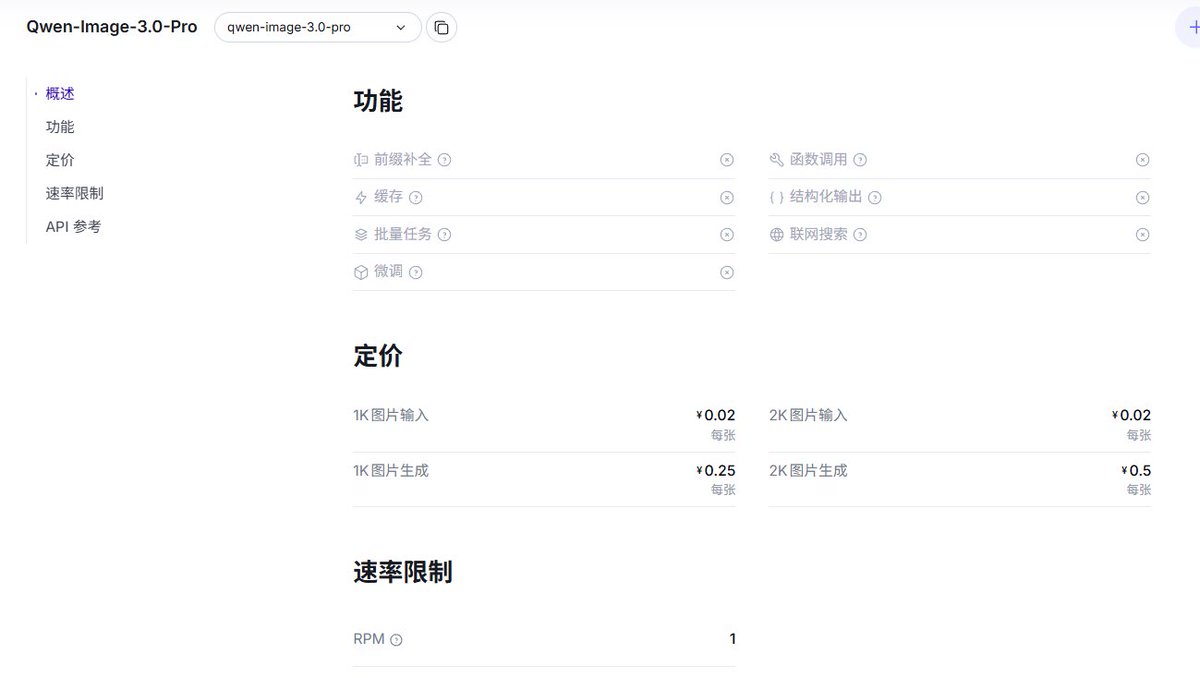This screenshot has height=678, width=1200.
Task: Click the 功能 section heading
Action: coord(378,101)
